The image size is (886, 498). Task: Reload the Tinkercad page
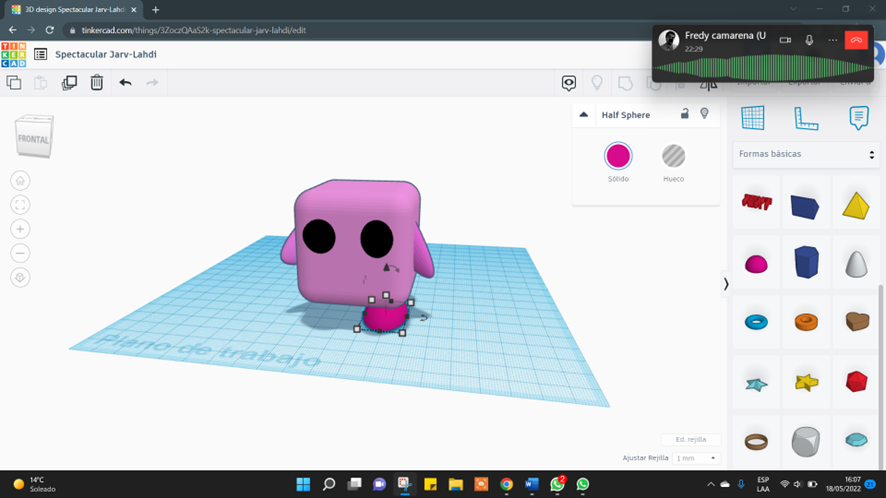tap(50, 30)
